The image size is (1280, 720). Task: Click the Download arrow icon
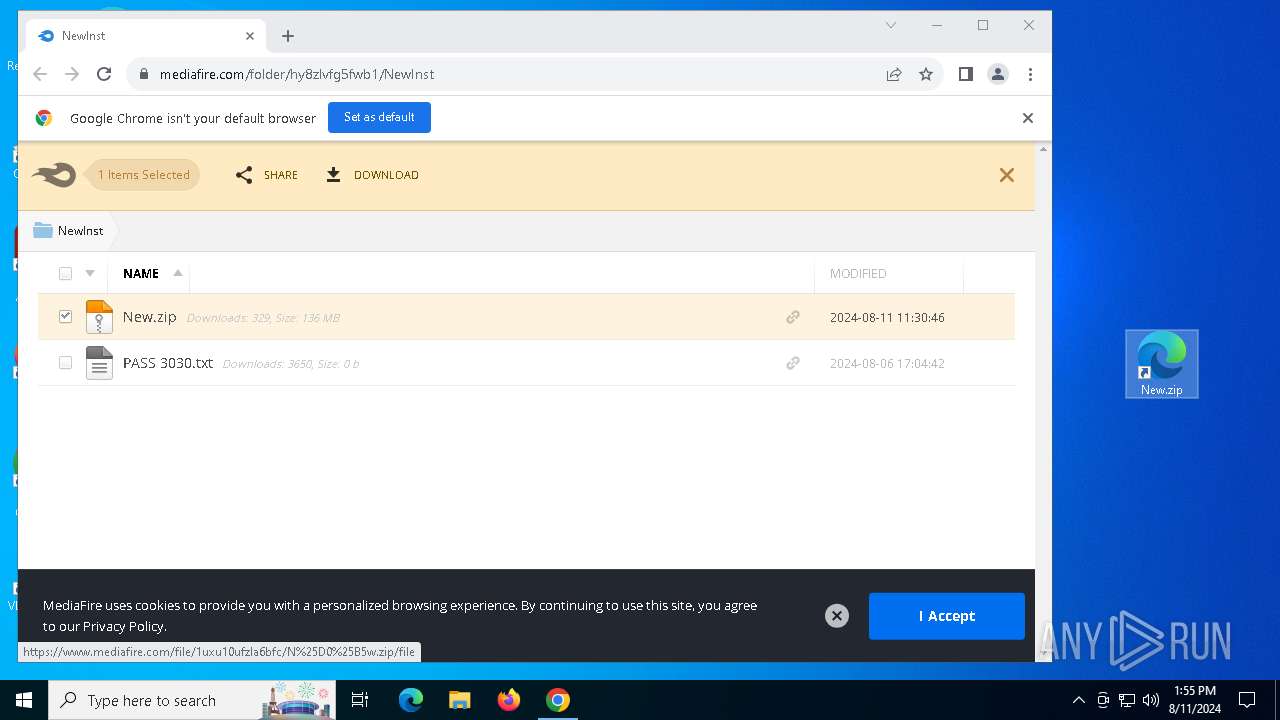click(x=333, y=175)
